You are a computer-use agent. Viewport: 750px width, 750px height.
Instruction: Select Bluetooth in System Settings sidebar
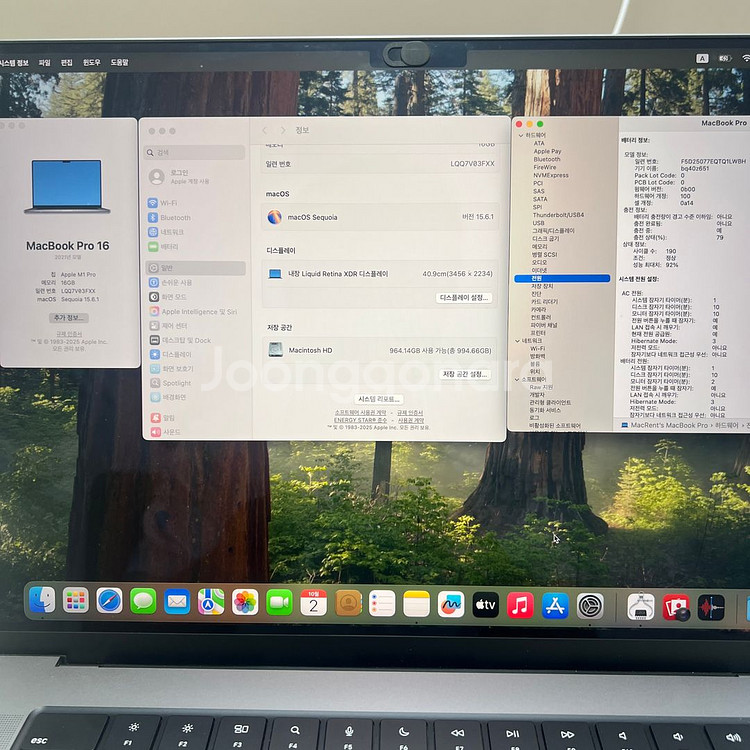[x=176, y=217]
